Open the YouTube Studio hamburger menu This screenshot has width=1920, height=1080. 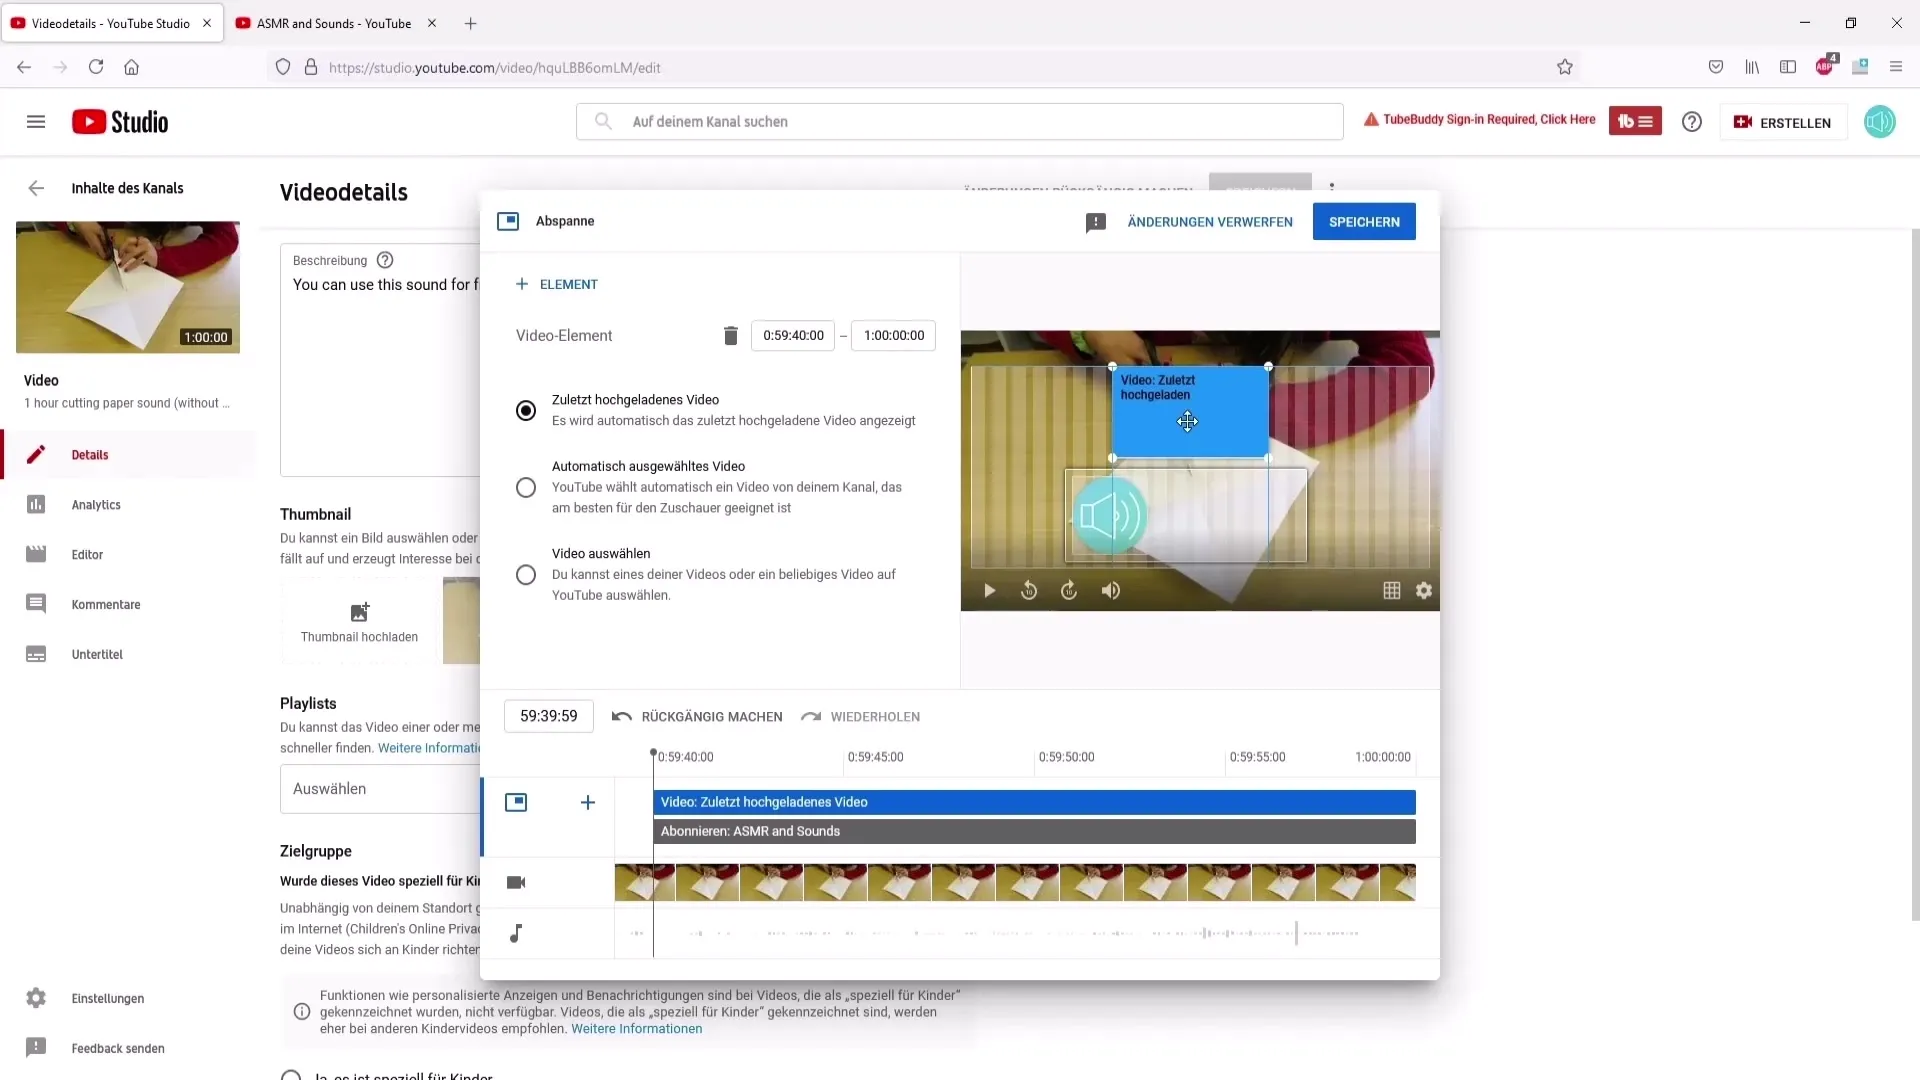tap(36, 122)
